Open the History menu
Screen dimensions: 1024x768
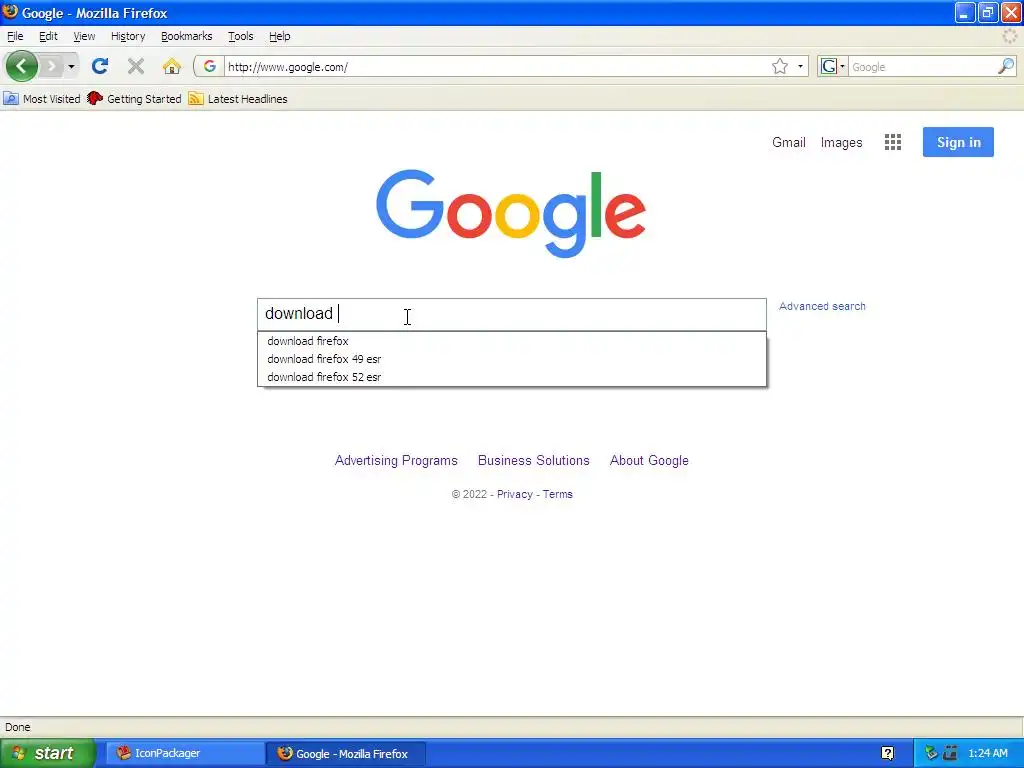(128, 37)
